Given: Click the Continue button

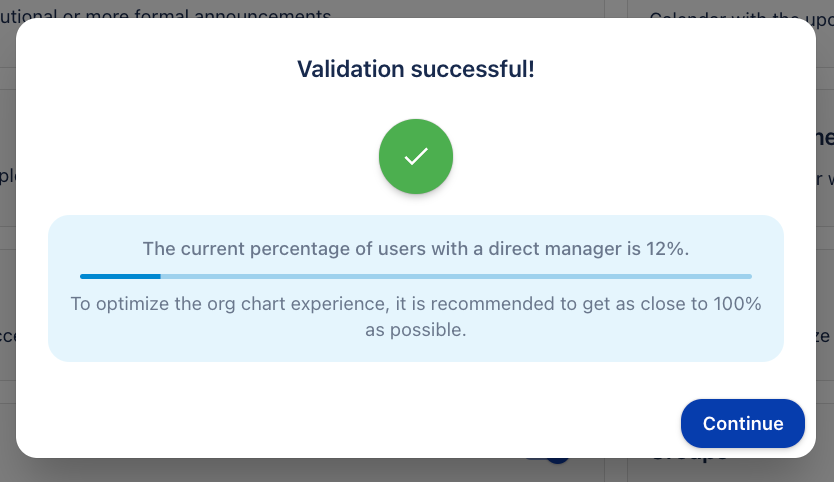Looking at the screenshot, I should [x=742, y=423].
